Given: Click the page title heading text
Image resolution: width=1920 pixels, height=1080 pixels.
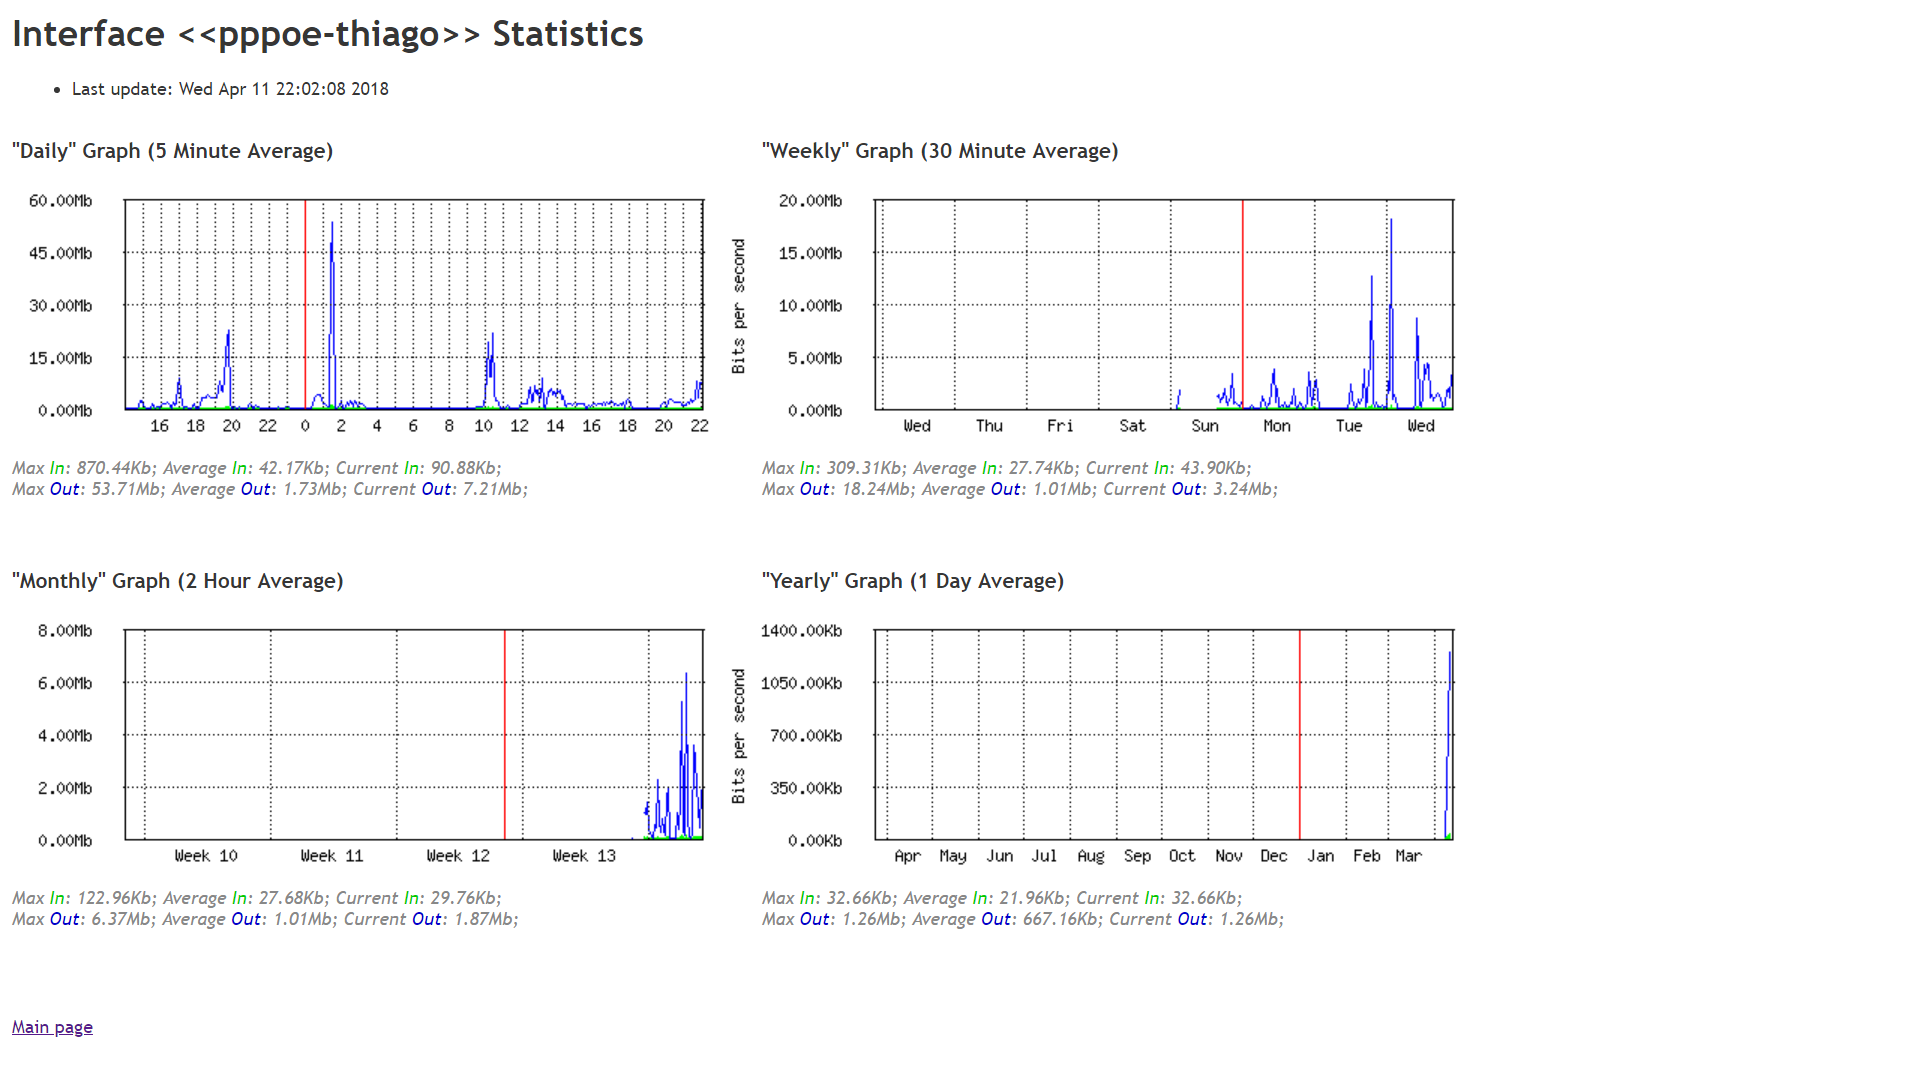Looking at the screenshot, I should coord(327,34).
